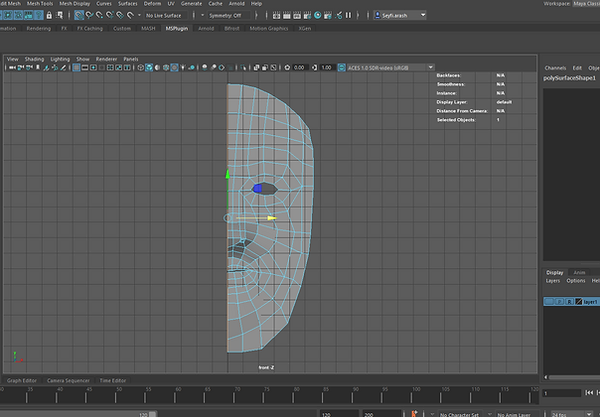Edit the exposure value 0.00 field
The width and height of the screenshot is (600, 417).
tap(300, 68)
